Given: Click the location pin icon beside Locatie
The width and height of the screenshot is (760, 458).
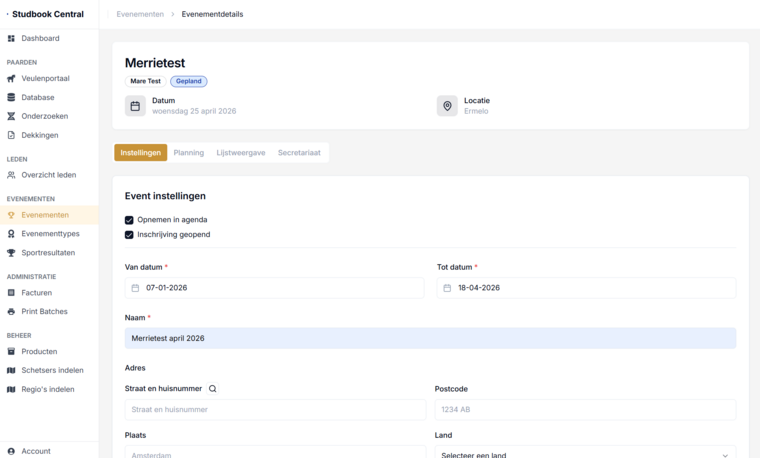Looking at the screenshot, I should pyautogui.click(x=447, y=106).
